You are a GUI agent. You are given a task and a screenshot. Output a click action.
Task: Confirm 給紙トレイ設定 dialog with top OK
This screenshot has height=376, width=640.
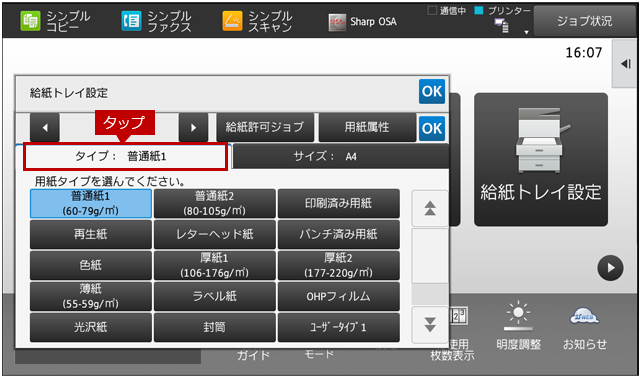[432, 91]
